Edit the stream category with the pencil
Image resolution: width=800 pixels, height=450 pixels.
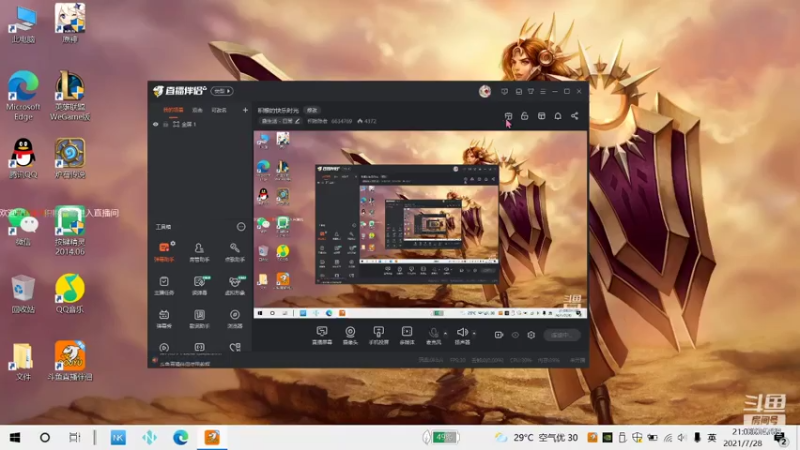click(297, 121)
